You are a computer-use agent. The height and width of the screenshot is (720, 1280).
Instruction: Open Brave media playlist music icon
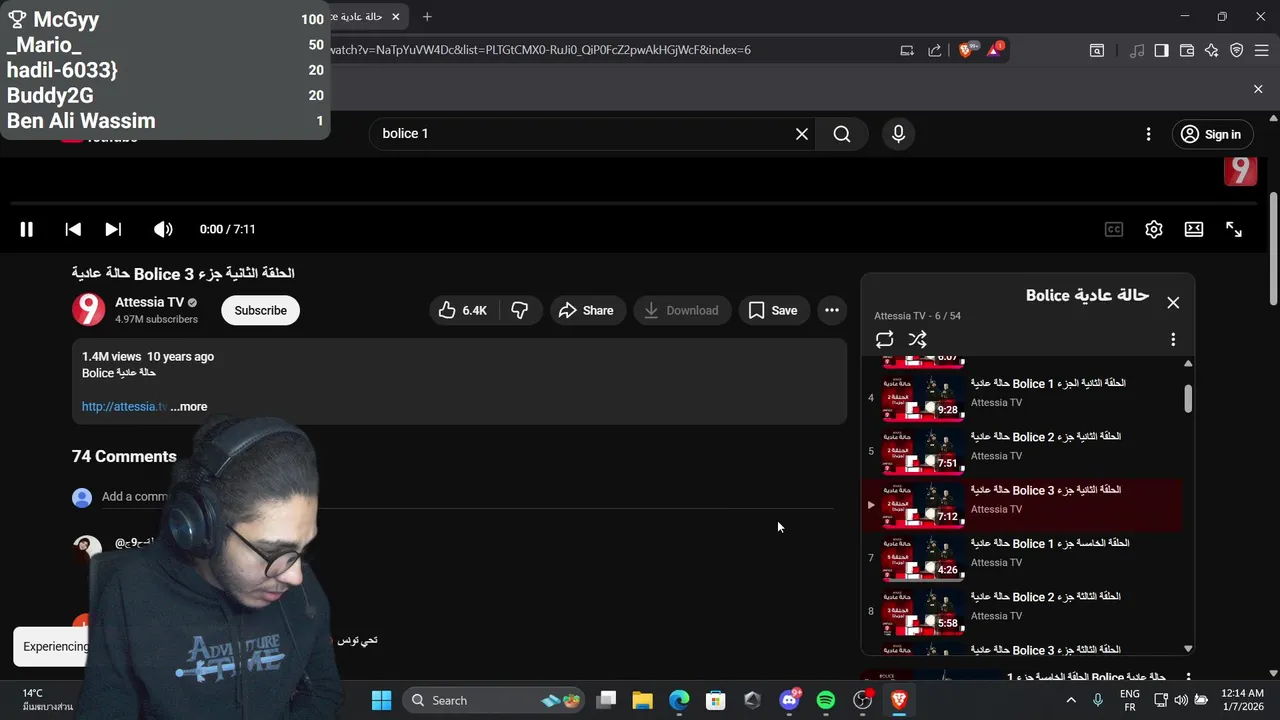1137,50
